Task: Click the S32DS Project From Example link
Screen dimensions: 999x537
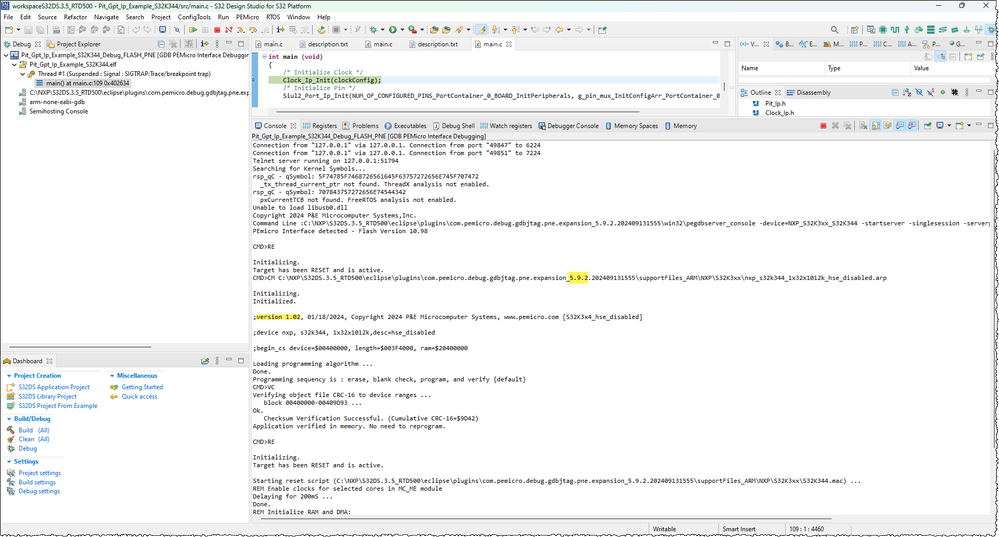Action: tap(58, 406)
